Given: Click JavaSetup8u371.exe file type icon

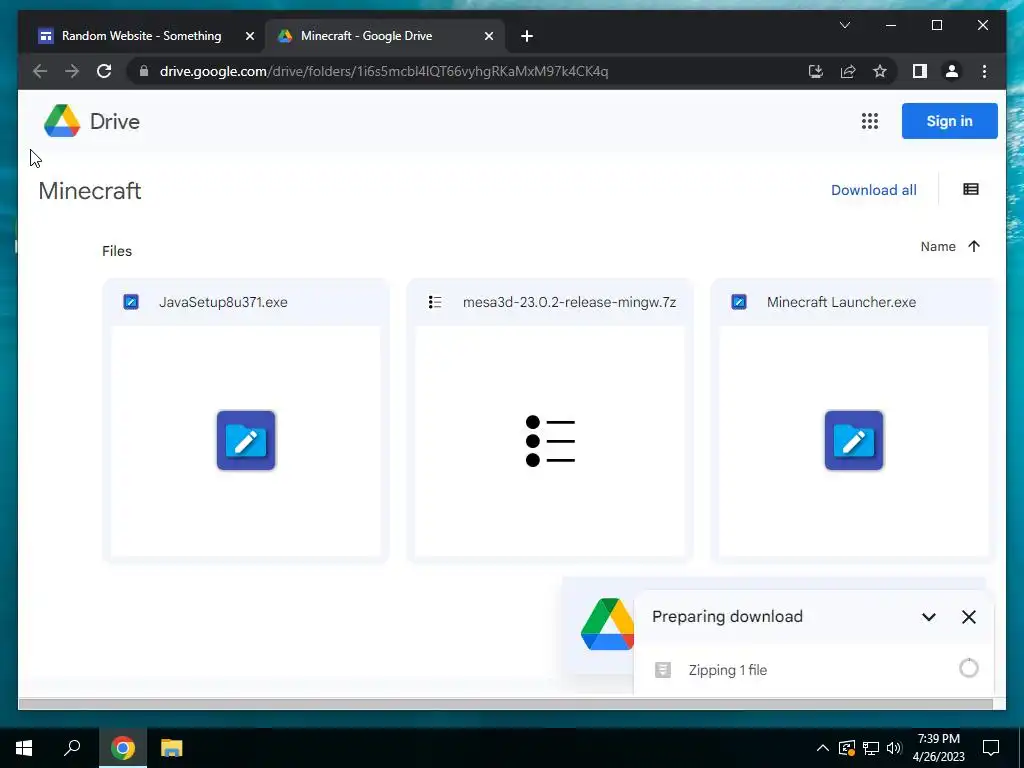Looking at the screenshot, I should tap(131, 302).
